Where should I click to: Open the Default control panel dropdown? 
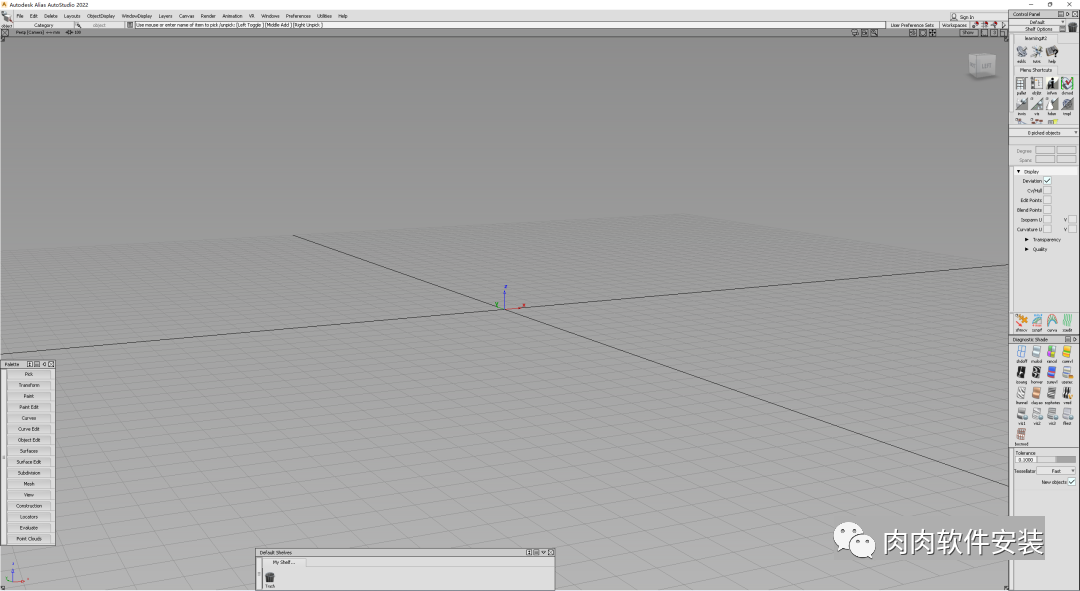pyautogui.click(x=1037, y=22)
